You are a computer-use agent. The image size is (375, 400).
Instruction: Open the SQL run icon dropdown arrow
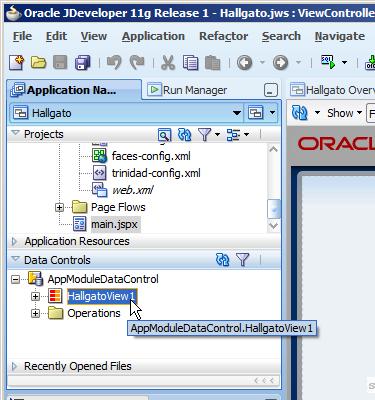coord(345,62)
